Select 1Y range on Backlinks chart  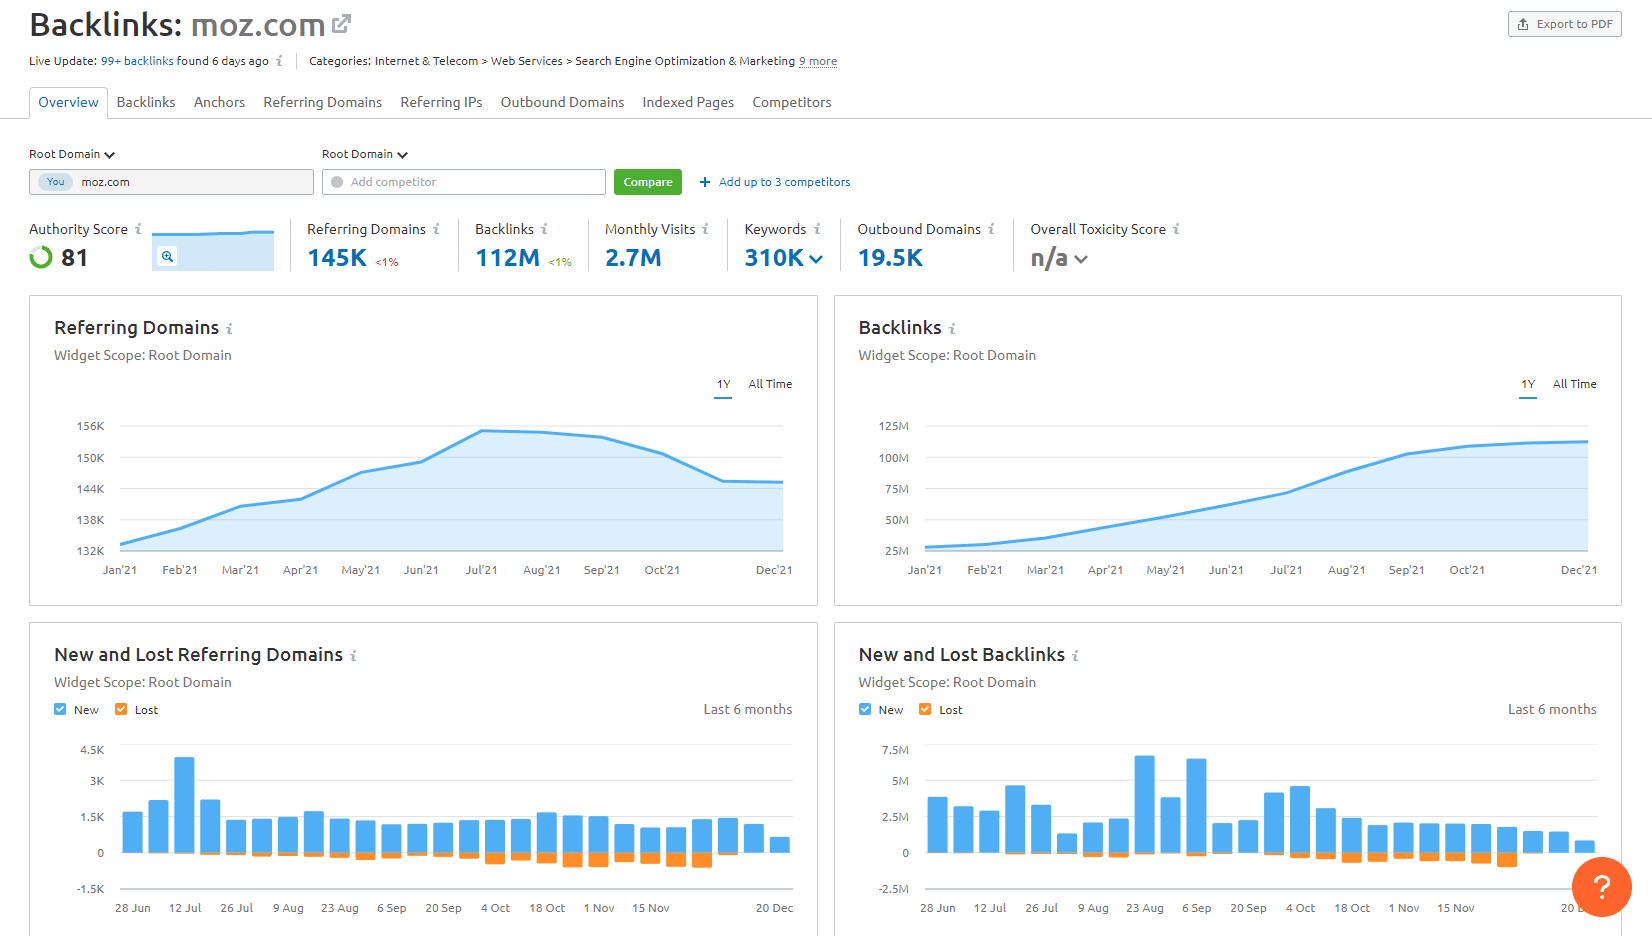[1528, 384]
